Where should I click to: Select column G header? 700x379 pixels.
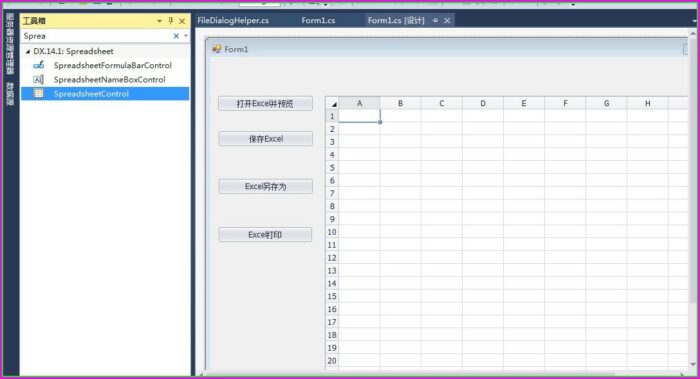click(606, 104)
